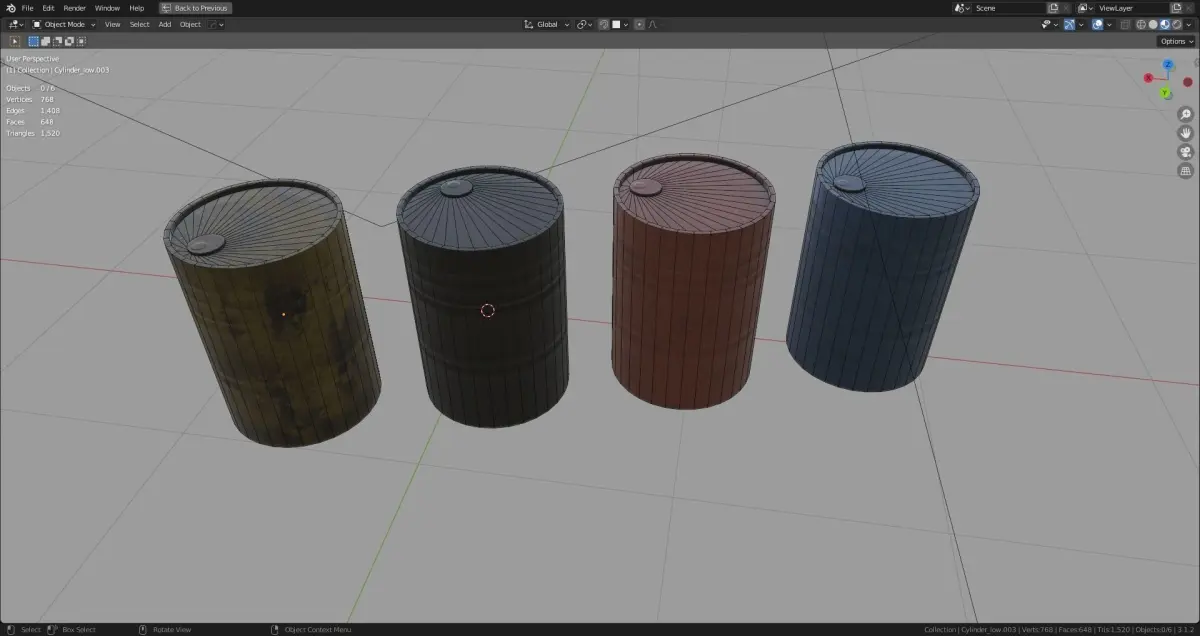Click the Blender logo icon
Viewport: 1200px width, 636px height.
point(10,8)
